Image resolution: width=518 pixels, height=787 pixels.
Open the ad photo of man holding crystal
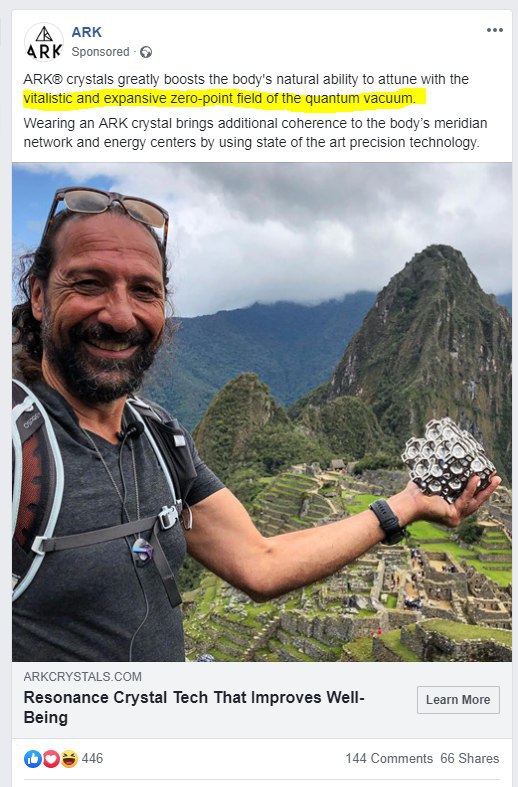(x=262, y=412)
